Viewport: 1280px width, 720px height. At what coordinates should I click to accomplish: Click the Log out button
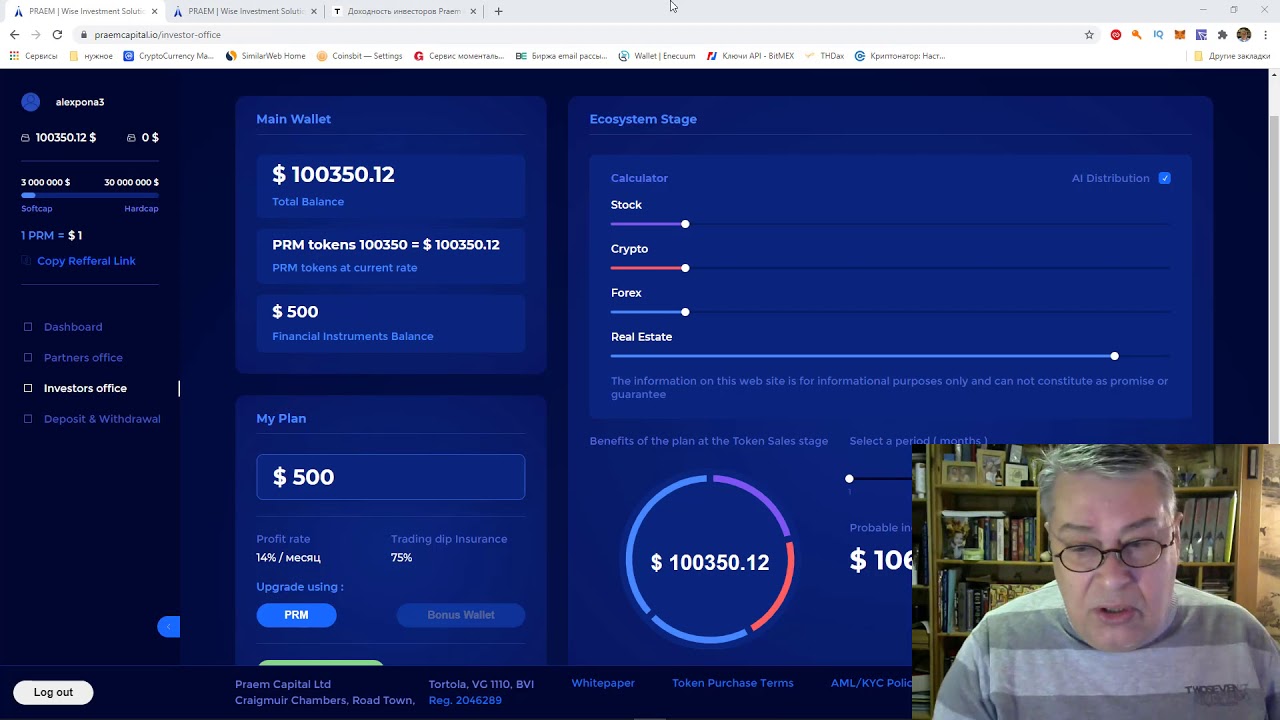(53, 692)
